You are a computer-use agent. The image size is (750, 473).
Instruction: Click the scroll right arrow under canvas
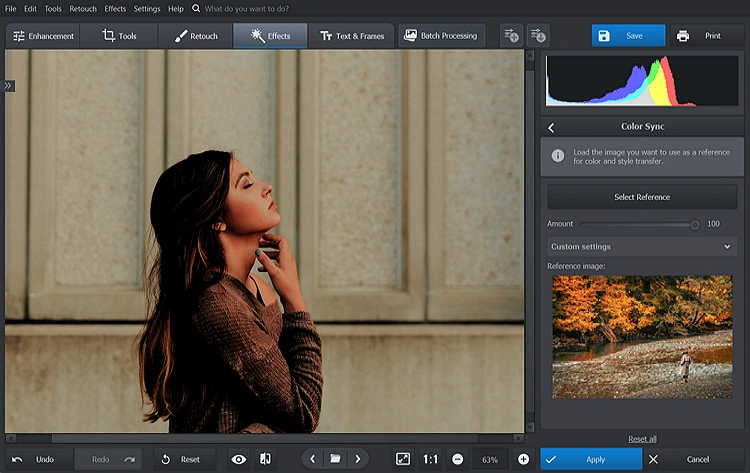[x=518, y=438]
